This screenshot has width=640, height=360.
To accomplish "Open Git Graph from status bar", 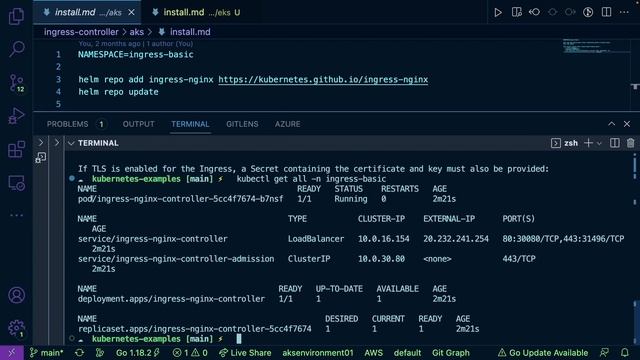I will tap(451, 353).
